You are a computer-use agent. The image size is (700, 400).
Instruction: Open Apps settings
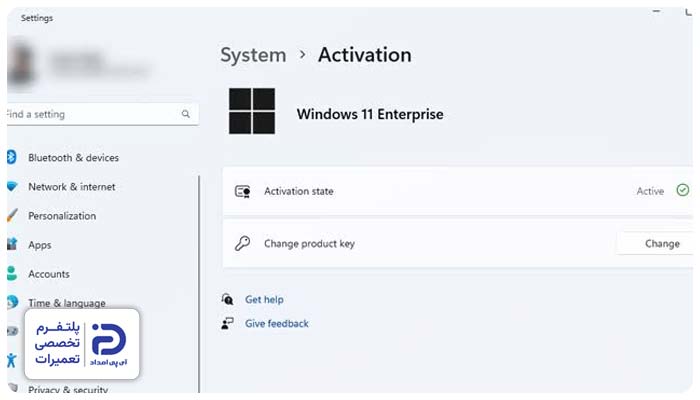pyautogui.click(x=40, y=245)
